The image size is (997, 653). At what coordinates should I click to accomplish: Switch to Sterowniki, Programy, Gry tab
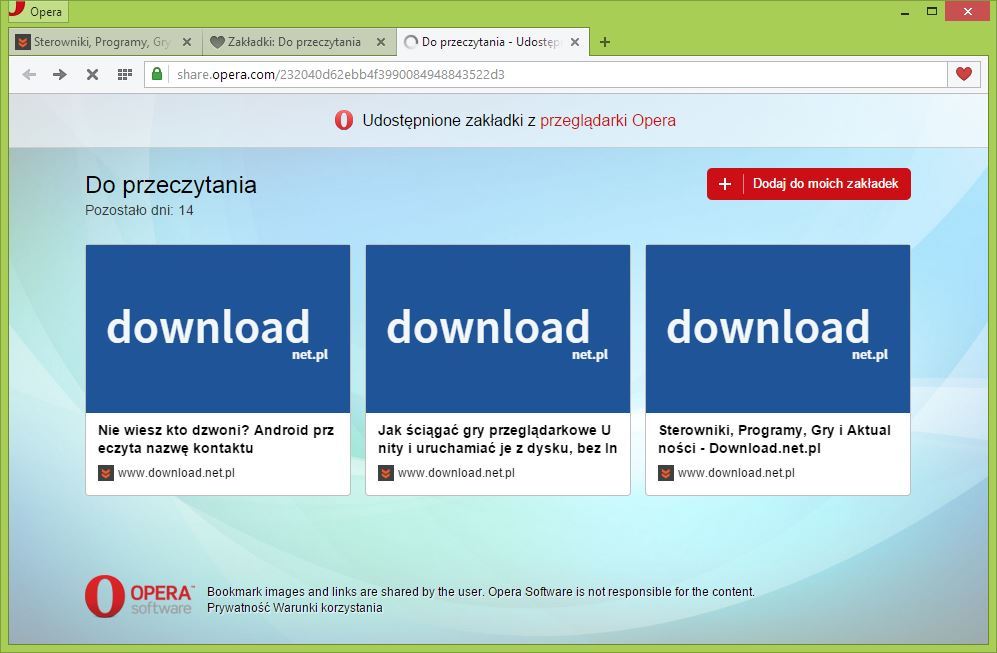click(x=105, y=42)
